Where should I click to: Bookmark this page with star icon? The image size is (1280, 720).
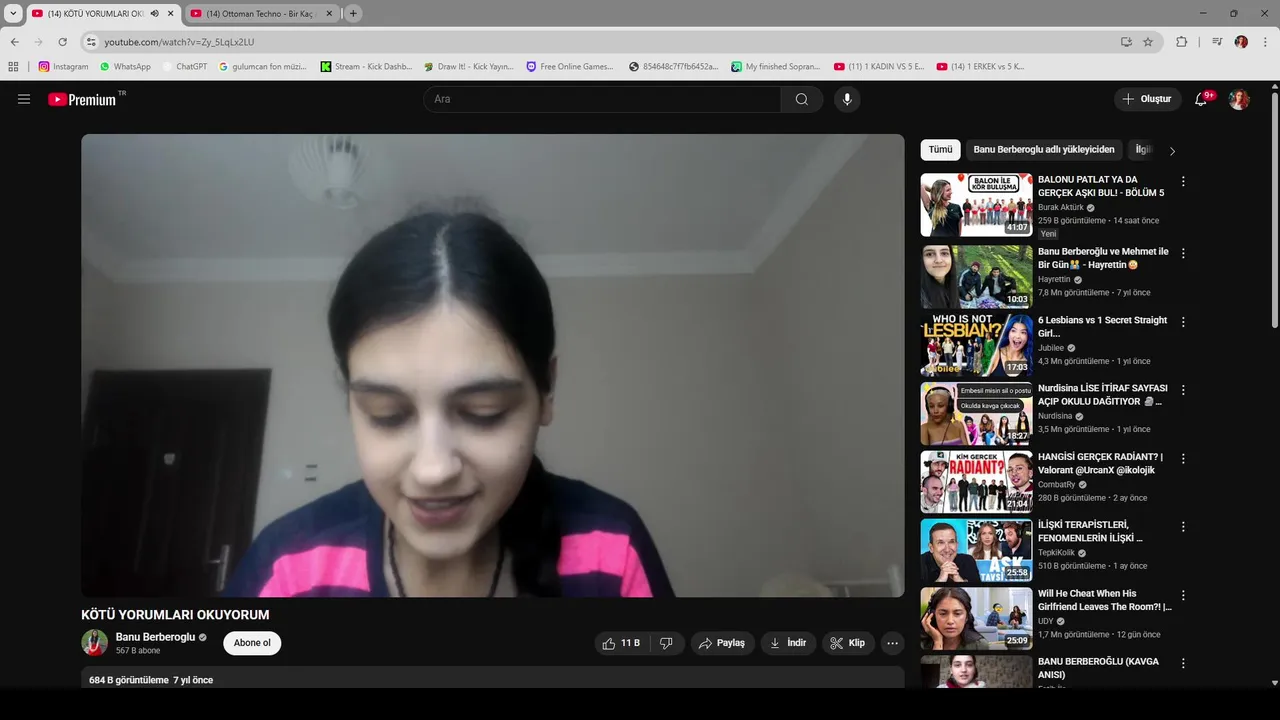click(1148, 42)
